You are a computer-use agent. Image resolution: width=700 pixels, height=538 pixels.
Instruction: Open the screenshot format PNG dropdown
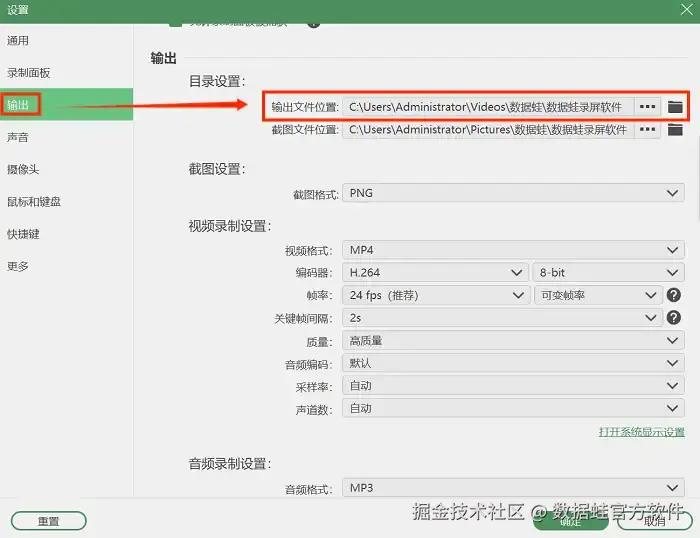[513, 193]
